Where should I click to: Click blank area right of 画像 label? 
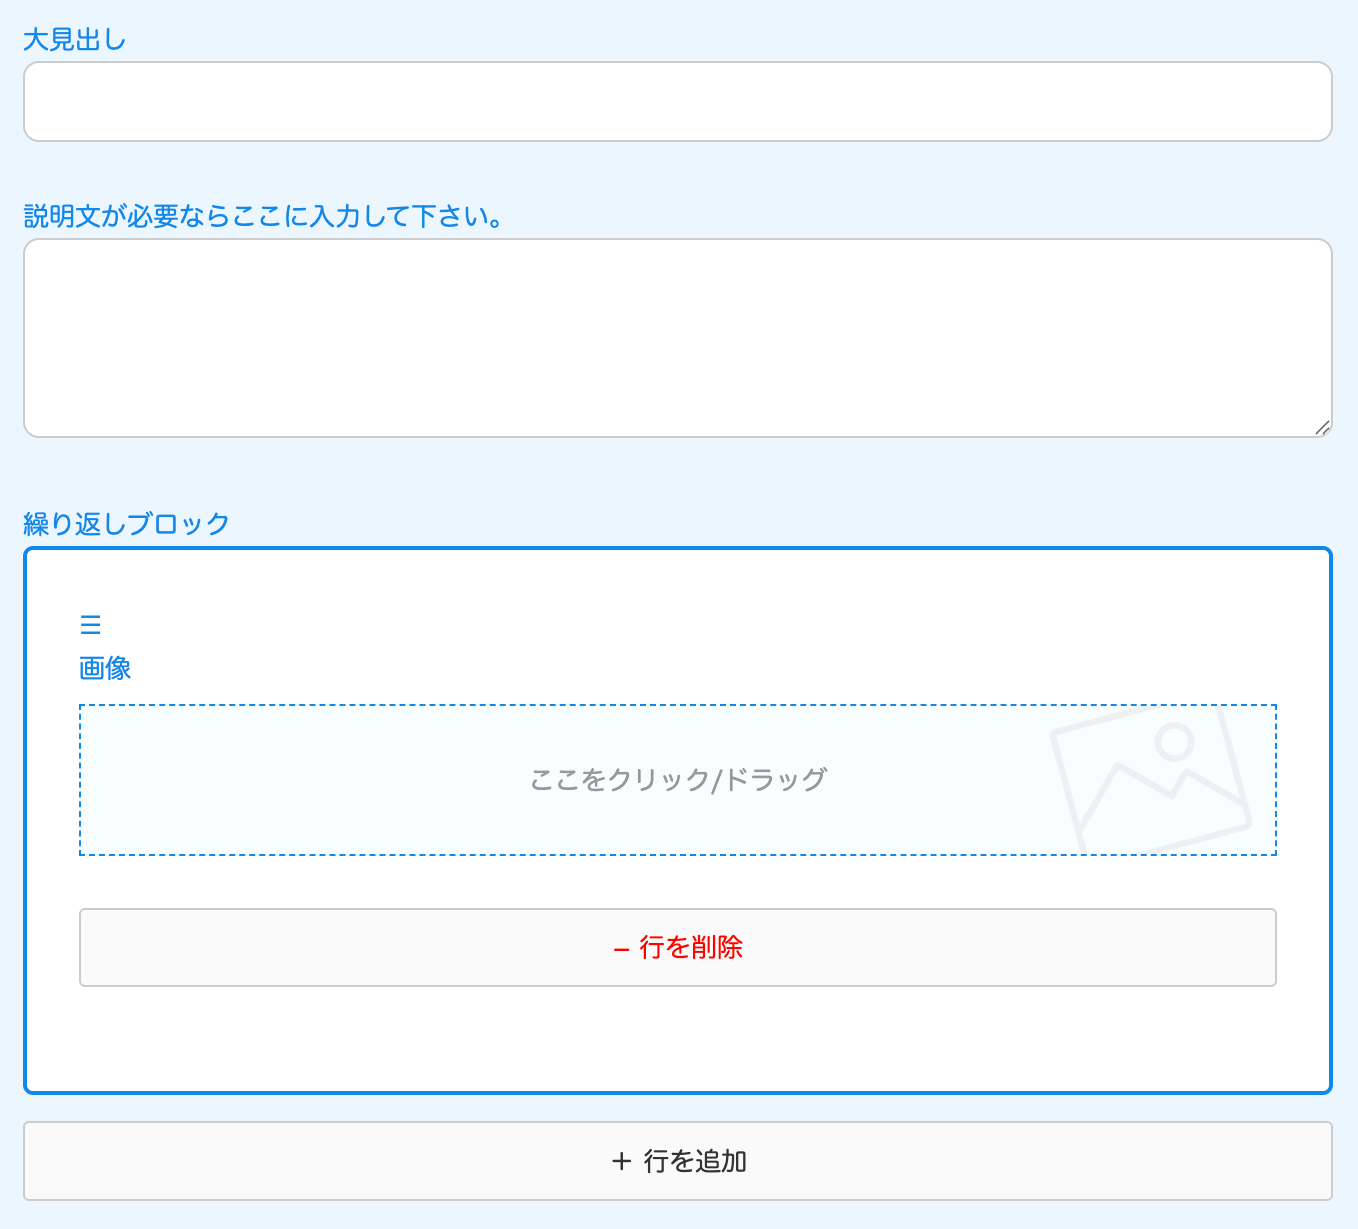pos(600,668)
